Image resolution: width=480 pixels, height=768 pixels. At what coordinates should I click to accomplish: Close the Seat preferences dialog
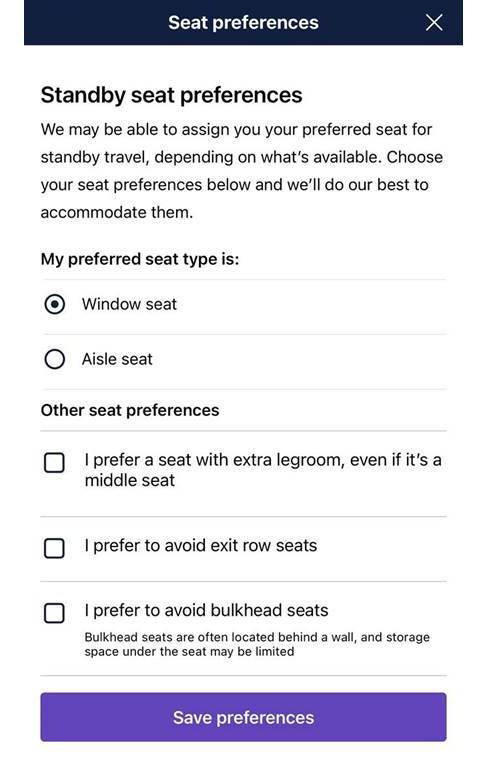434,23
